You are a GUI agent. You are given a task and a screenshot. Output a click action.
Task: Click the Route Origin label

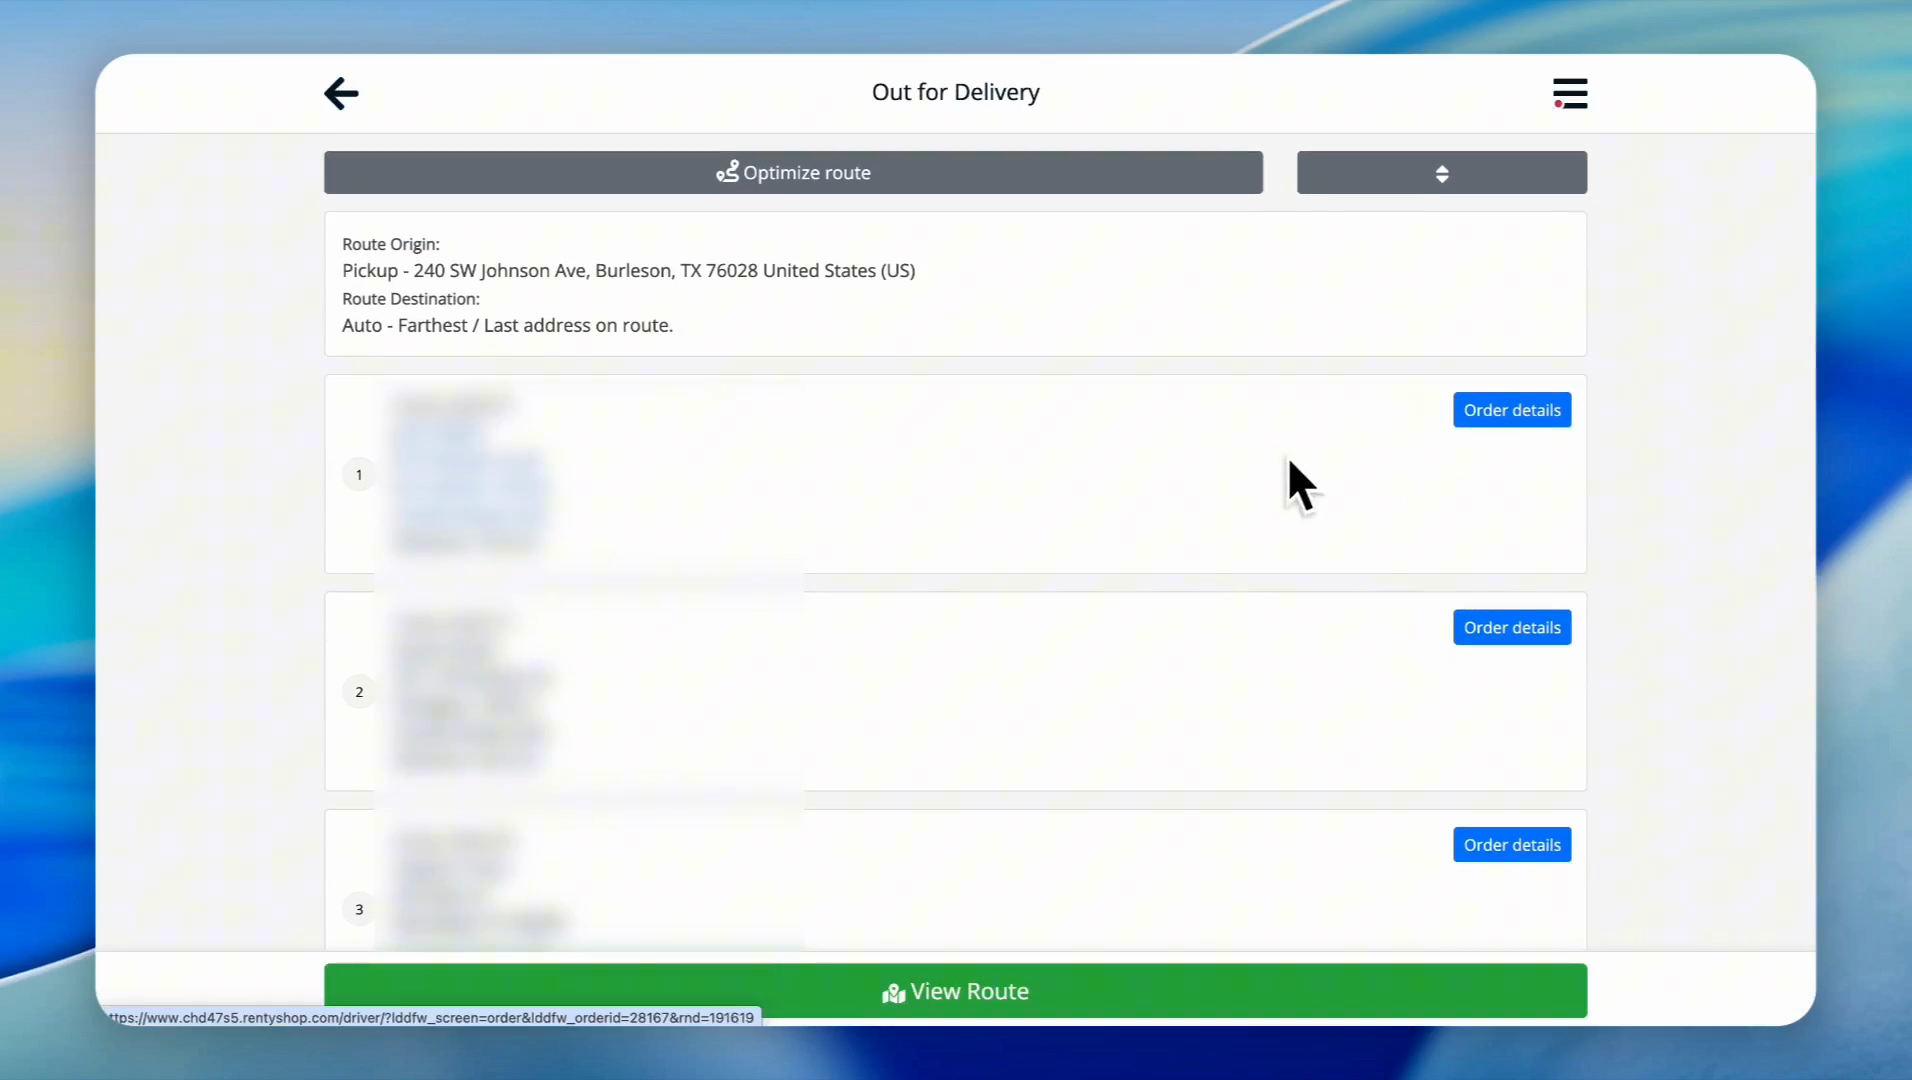[x=390, y=244]
